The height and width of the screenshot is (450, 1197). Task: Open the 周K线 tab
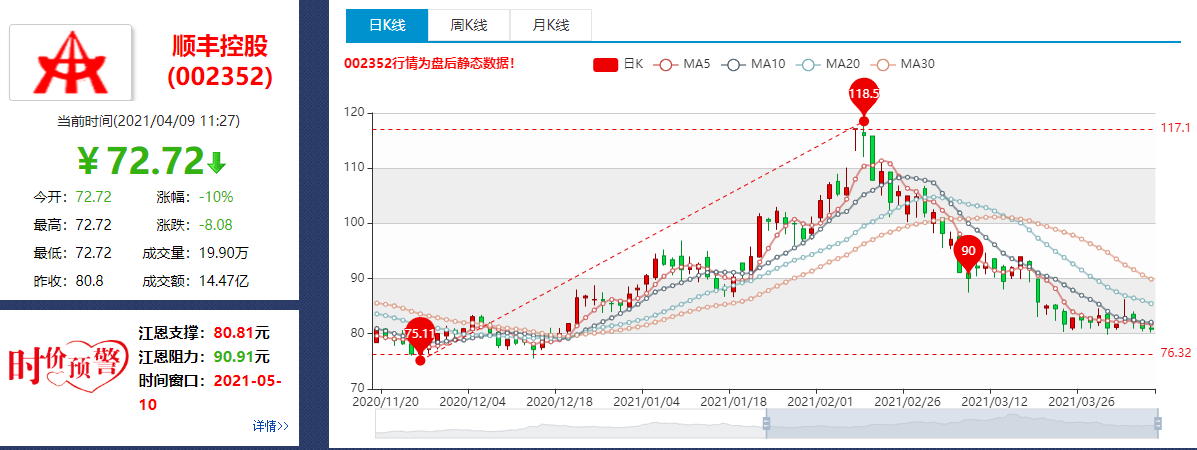click(469, 25)
